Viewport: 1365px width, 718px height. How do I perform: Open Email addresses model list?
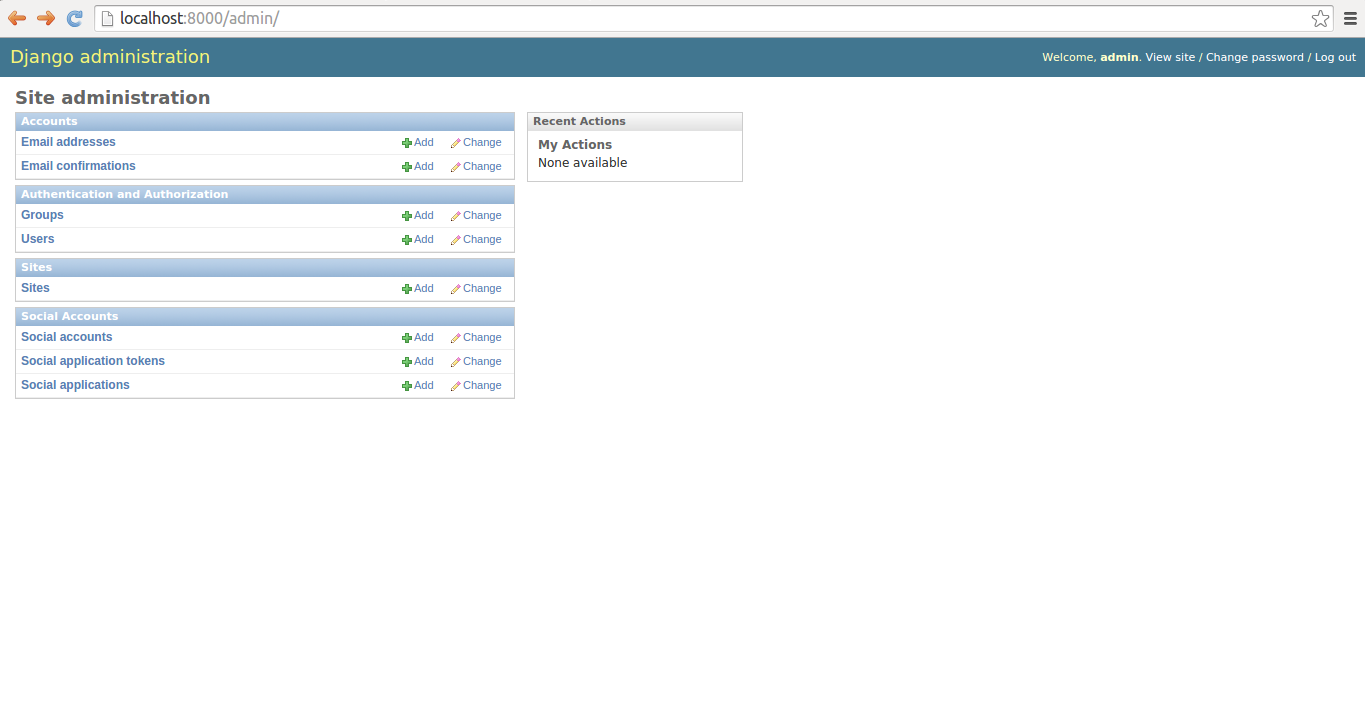pyautogui.click(x=68, y=142)
